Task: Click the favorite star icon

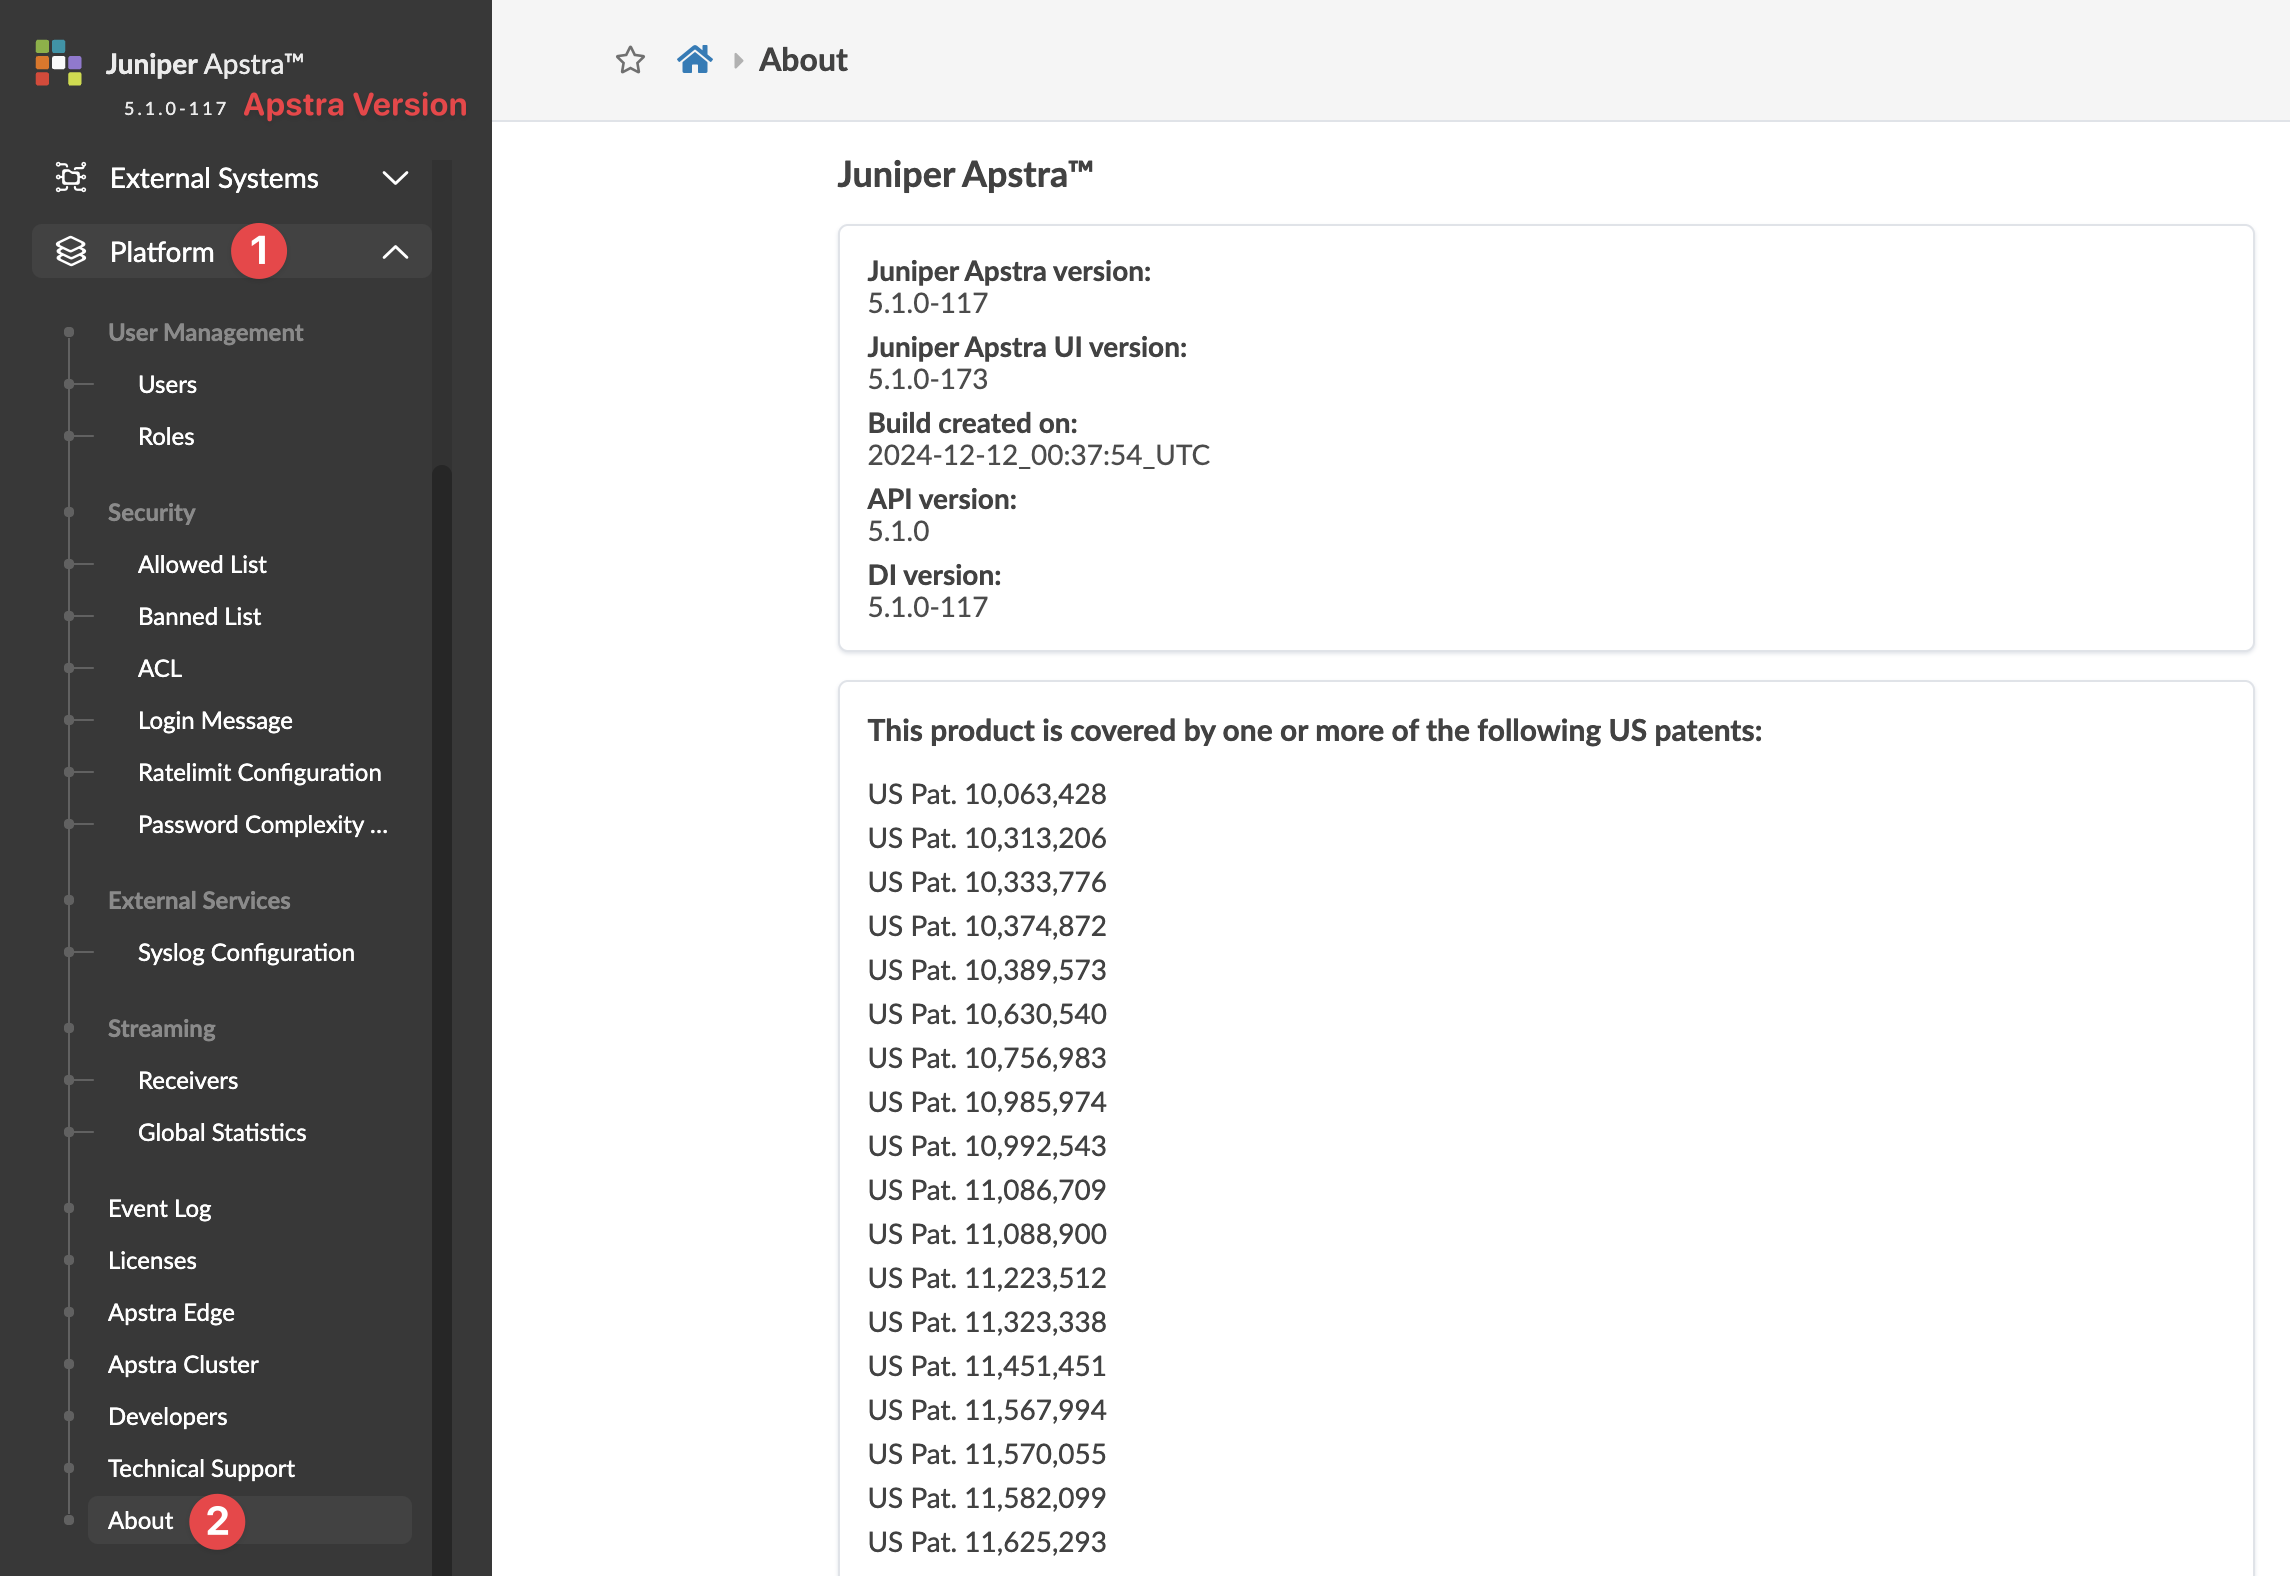Action: 630,60
